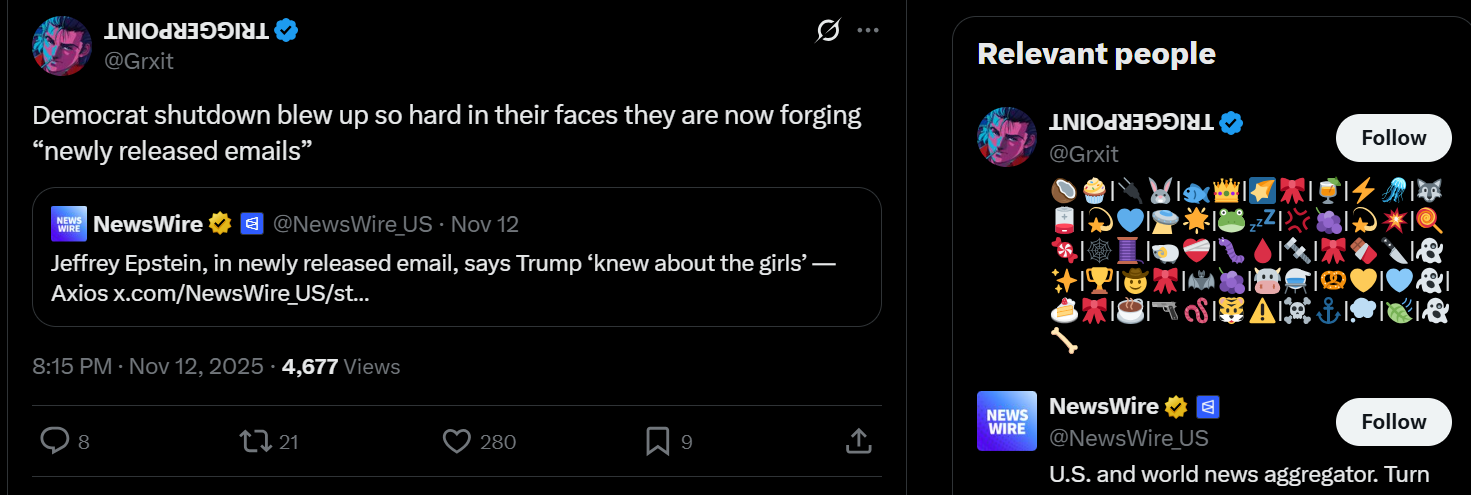Click @NewsWire_US handle in Relevant people
The height and width of the screenshot is (495, 1471).
[1128, 438]
